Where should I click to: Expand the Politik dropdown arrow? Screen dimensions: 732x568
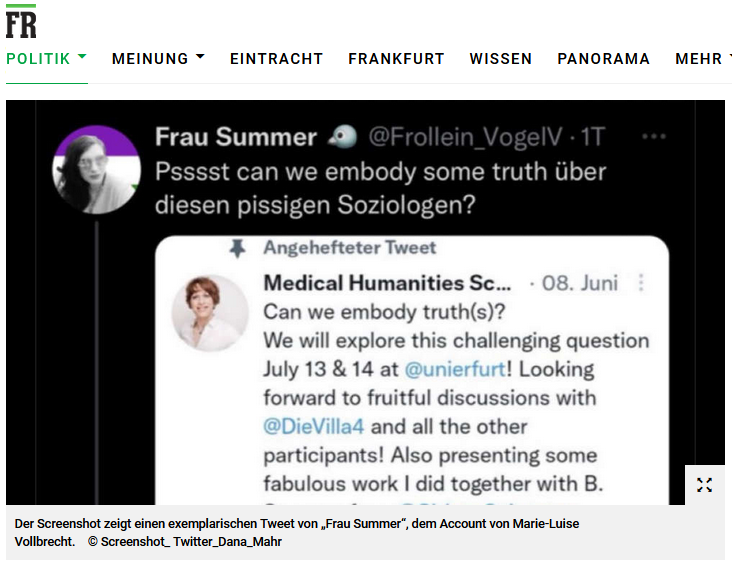coord(82,57)
